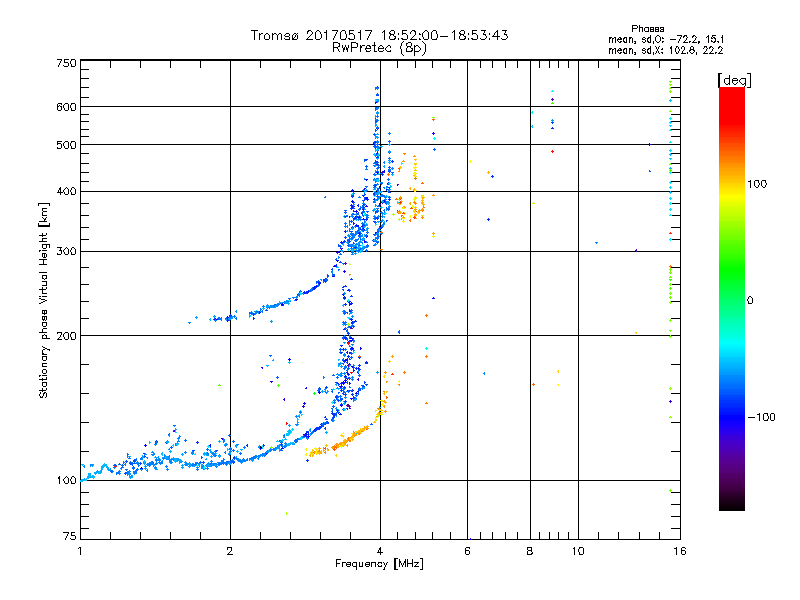
Task: Click the y-axis tick label '75'
Action: 70,536
